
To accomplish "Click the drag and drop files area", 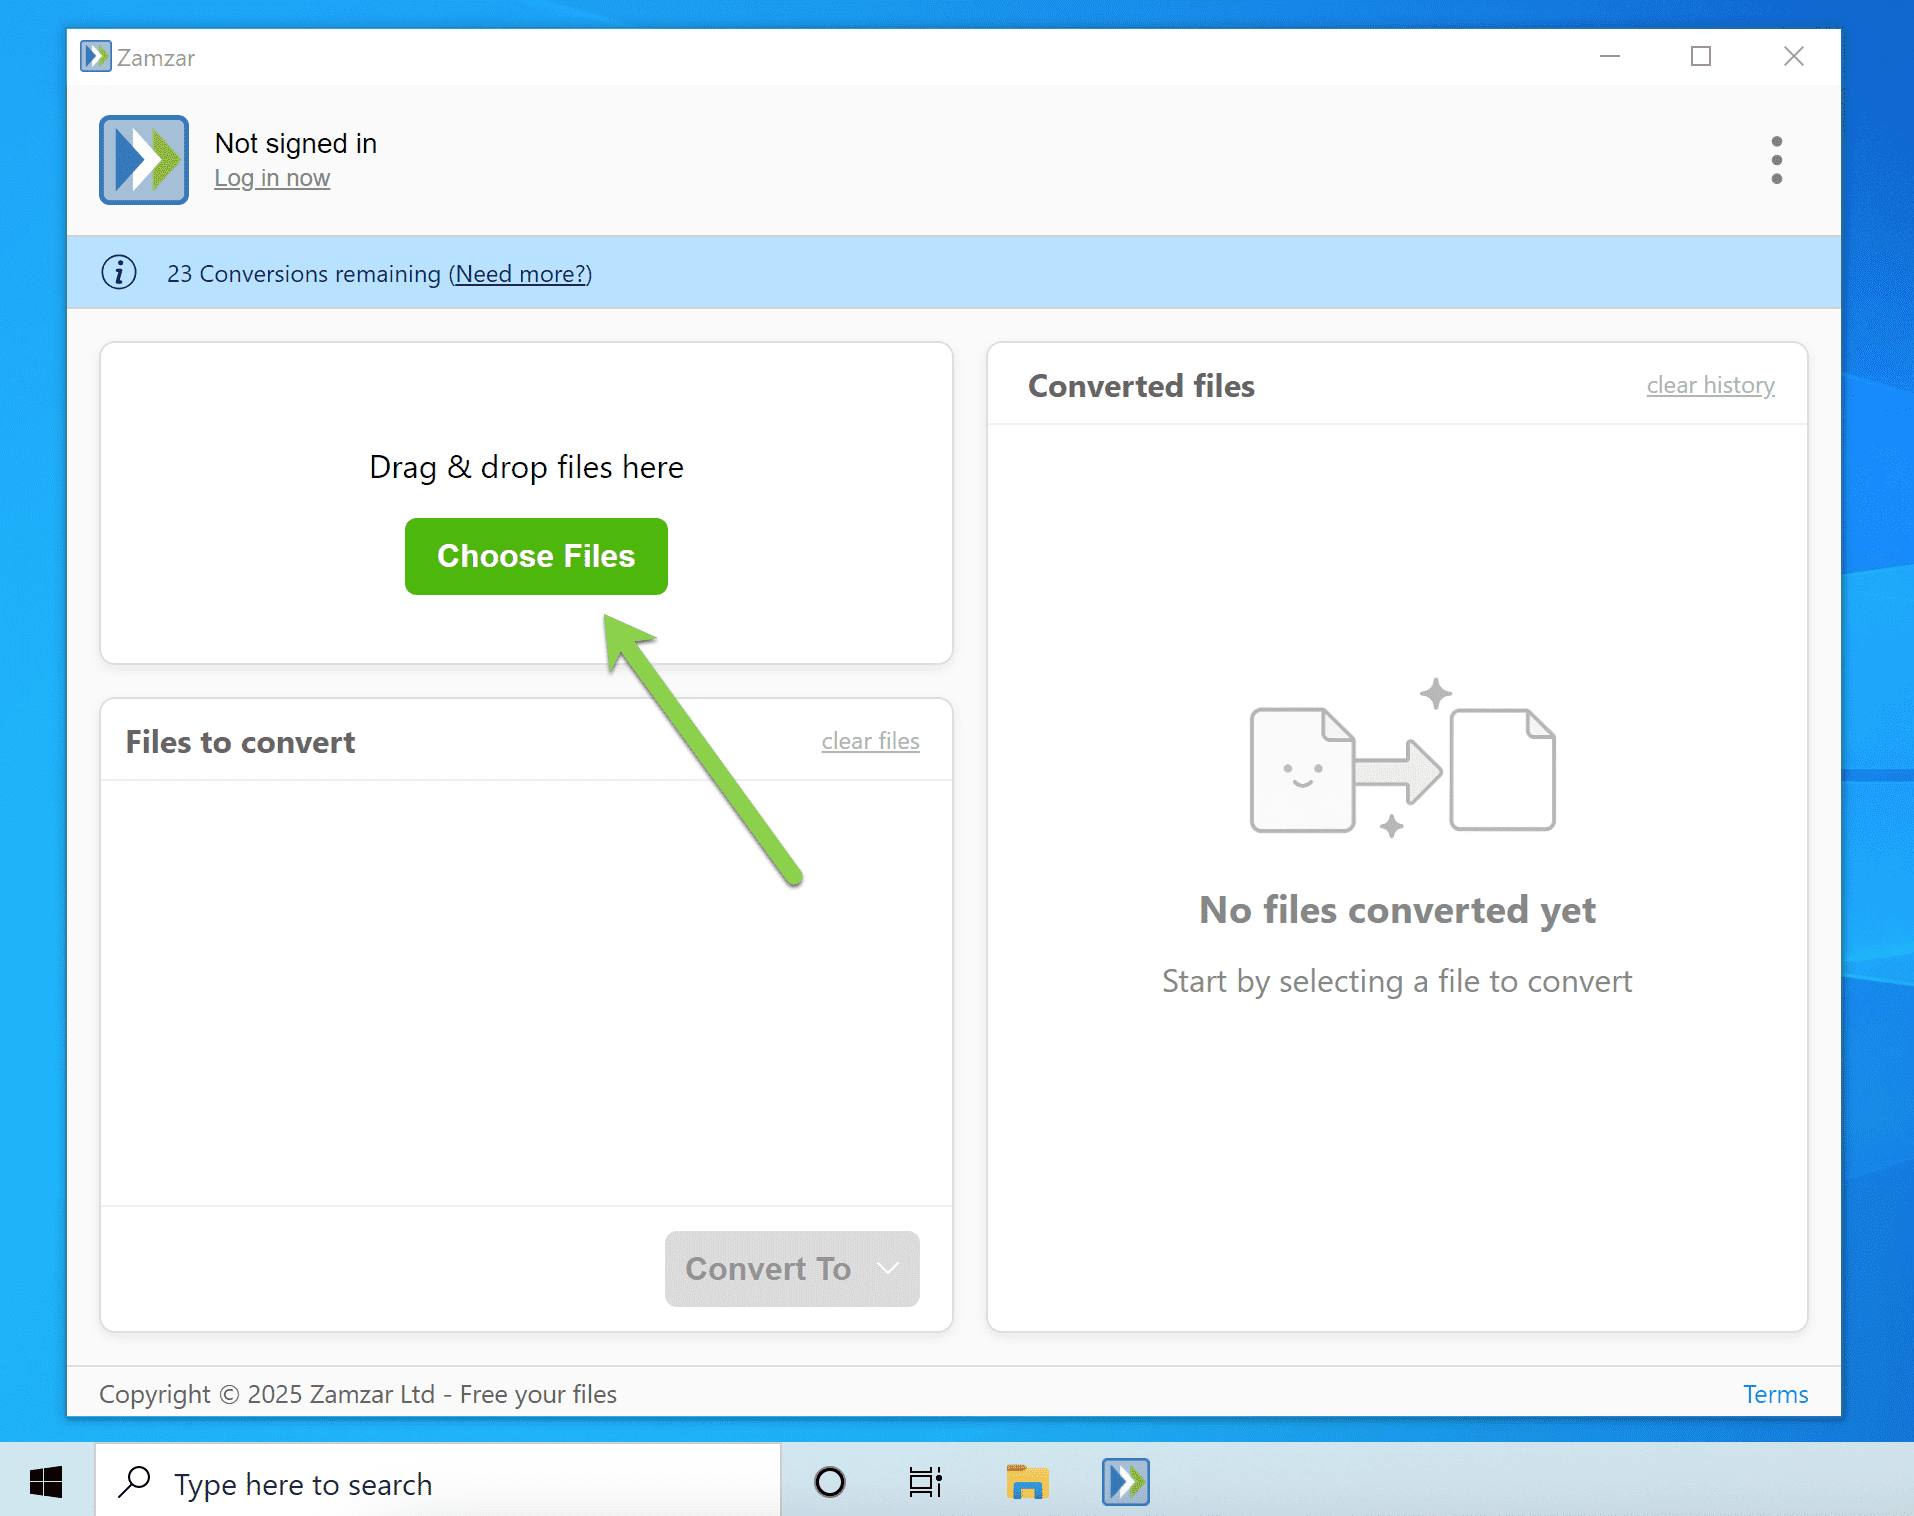I will point(526,466).
